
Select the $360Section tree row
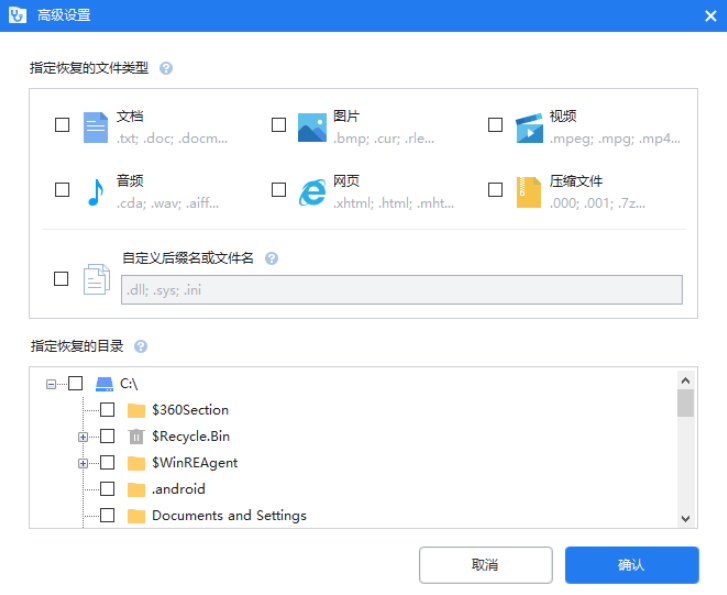tap(191, 410)
